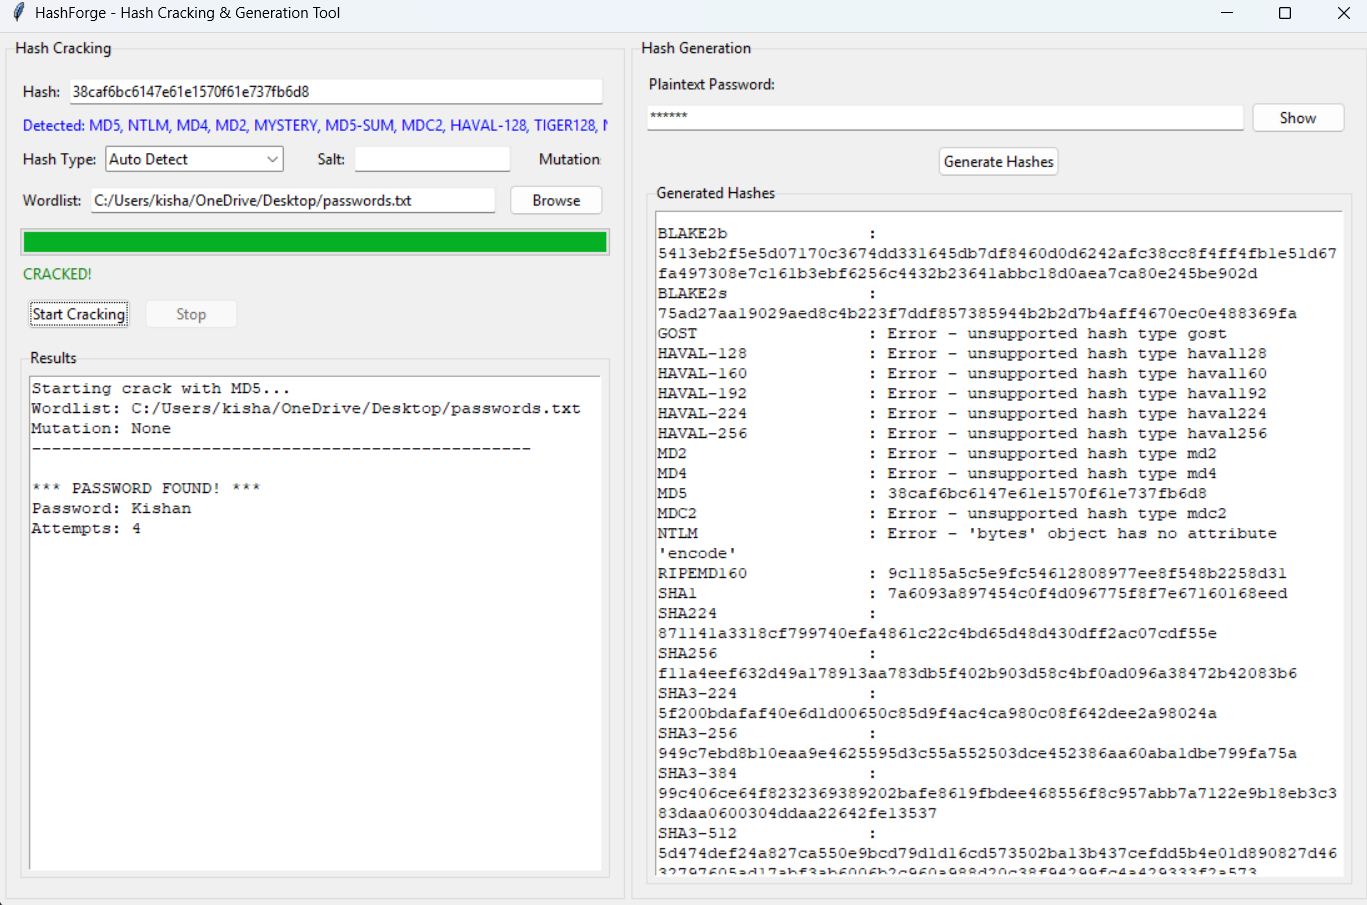Click the Hash Cracking panel title
Image resolution: width=1367 pixels, height=905 pixels.
(x=63, y=48)
